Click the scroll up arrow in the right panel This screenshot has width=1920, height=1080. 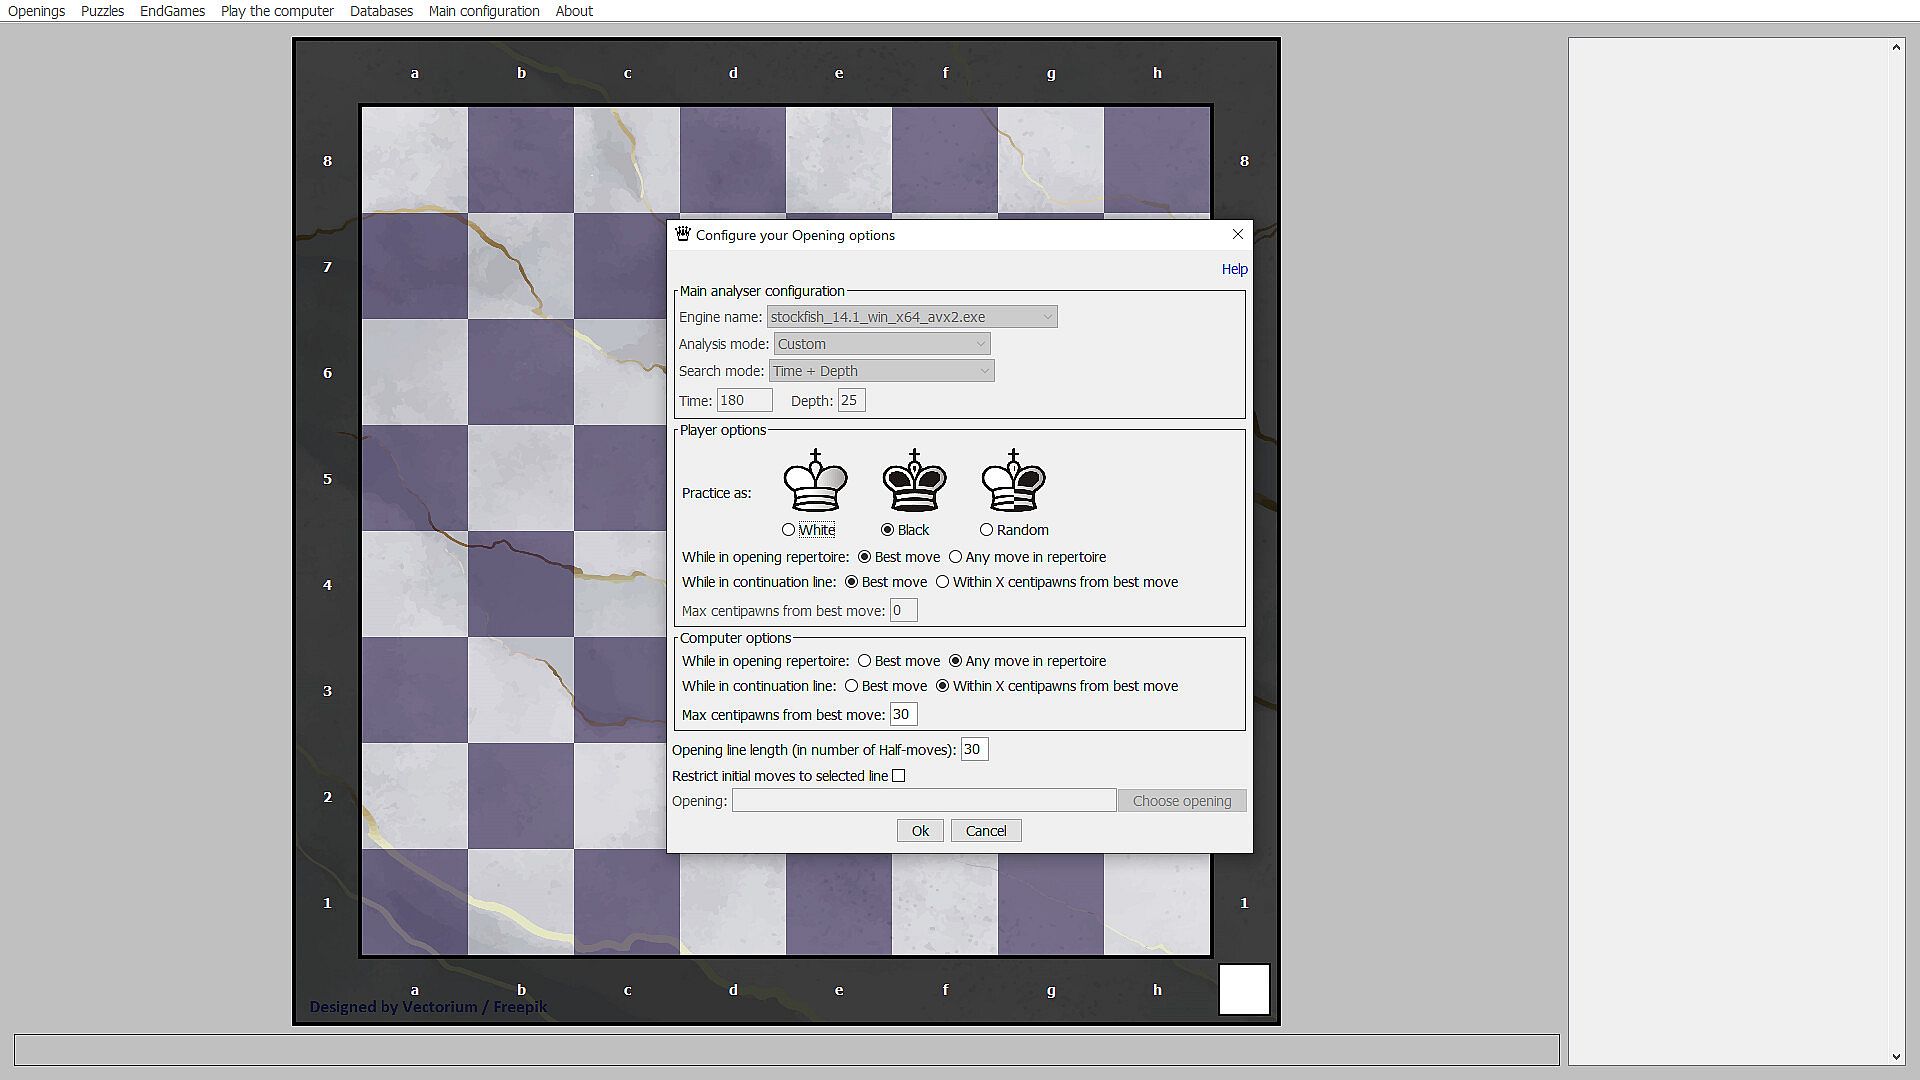1896,47
